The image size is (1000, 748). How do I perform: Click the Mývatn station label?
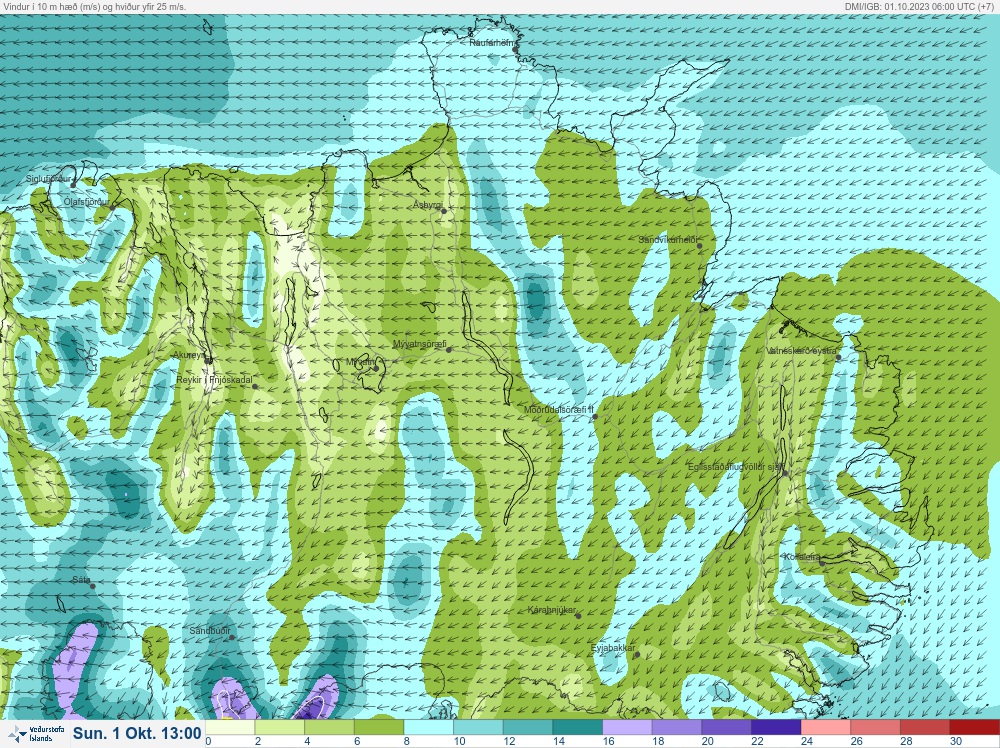360,362
